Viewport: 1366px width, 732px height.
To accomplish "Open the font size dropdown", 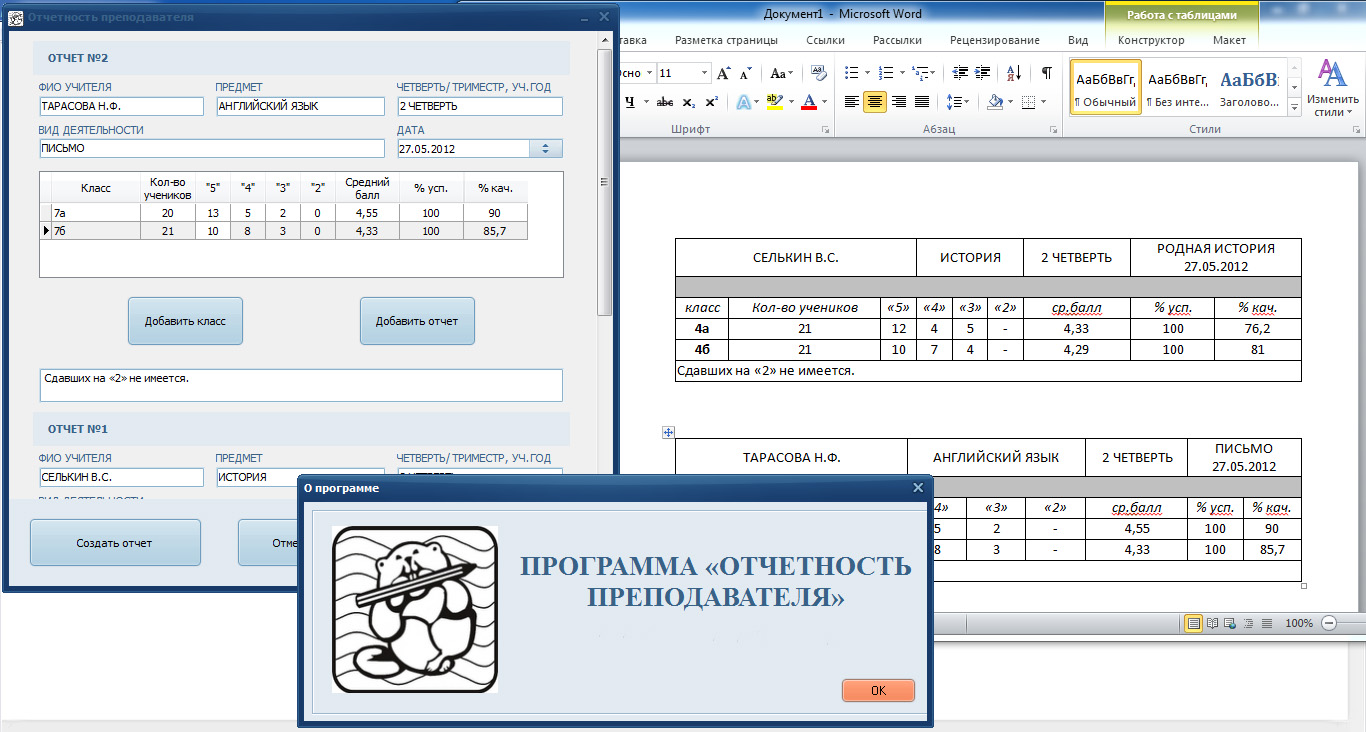I will click(x=705, y=73).
